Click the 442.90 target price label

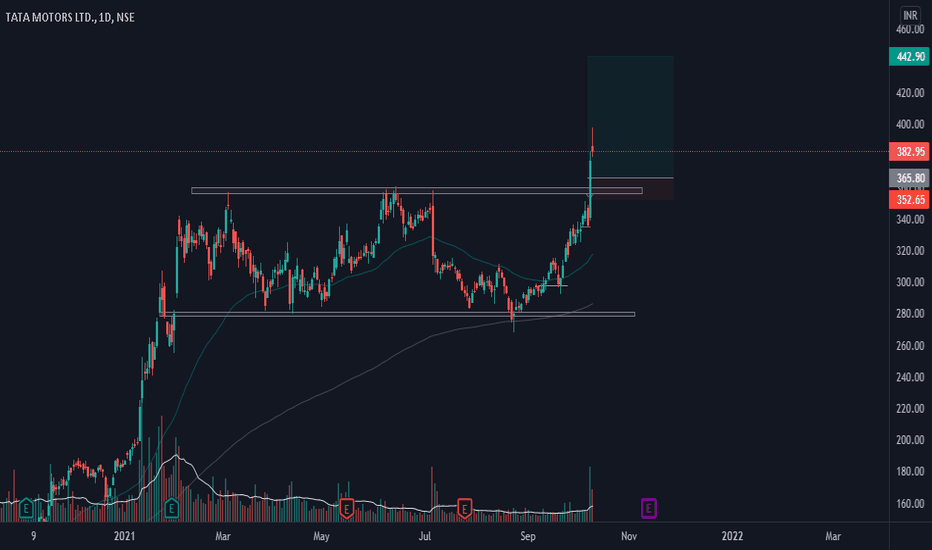pos(909,56)
